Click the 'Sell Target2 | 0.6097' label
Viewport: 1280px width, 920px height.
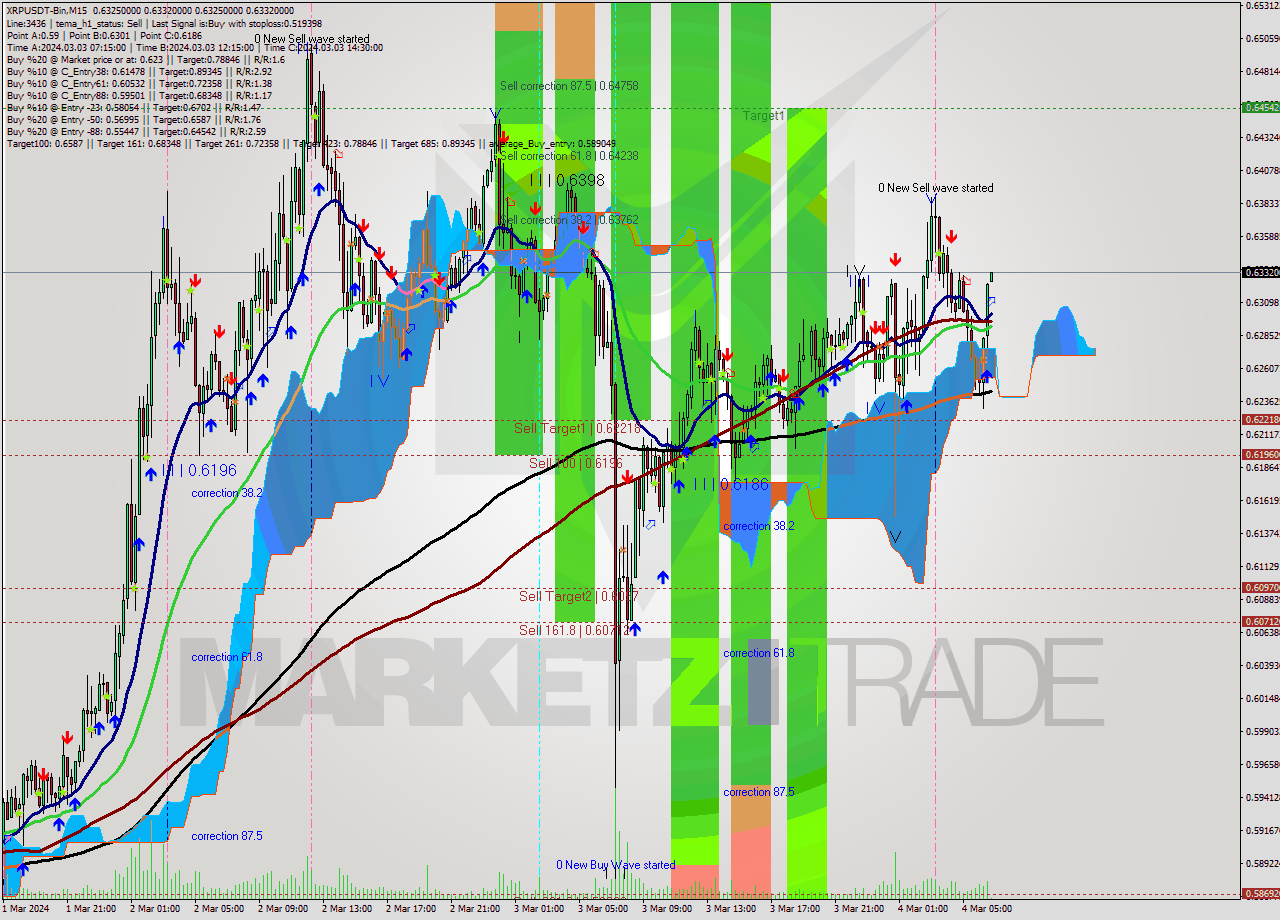click(x=579, y=596)
